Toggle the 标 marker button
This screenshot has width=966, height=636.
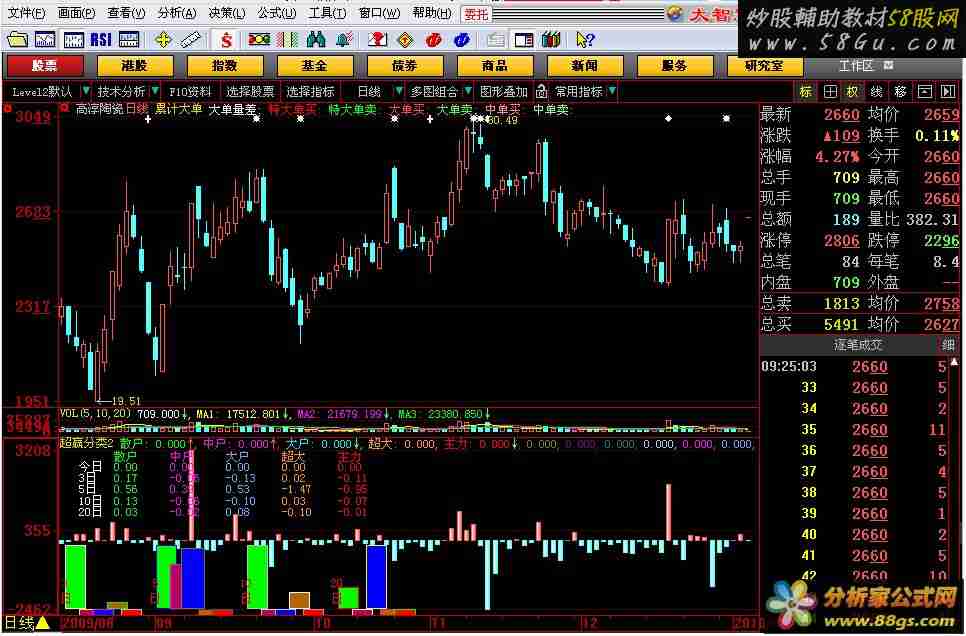pos(806,92)
